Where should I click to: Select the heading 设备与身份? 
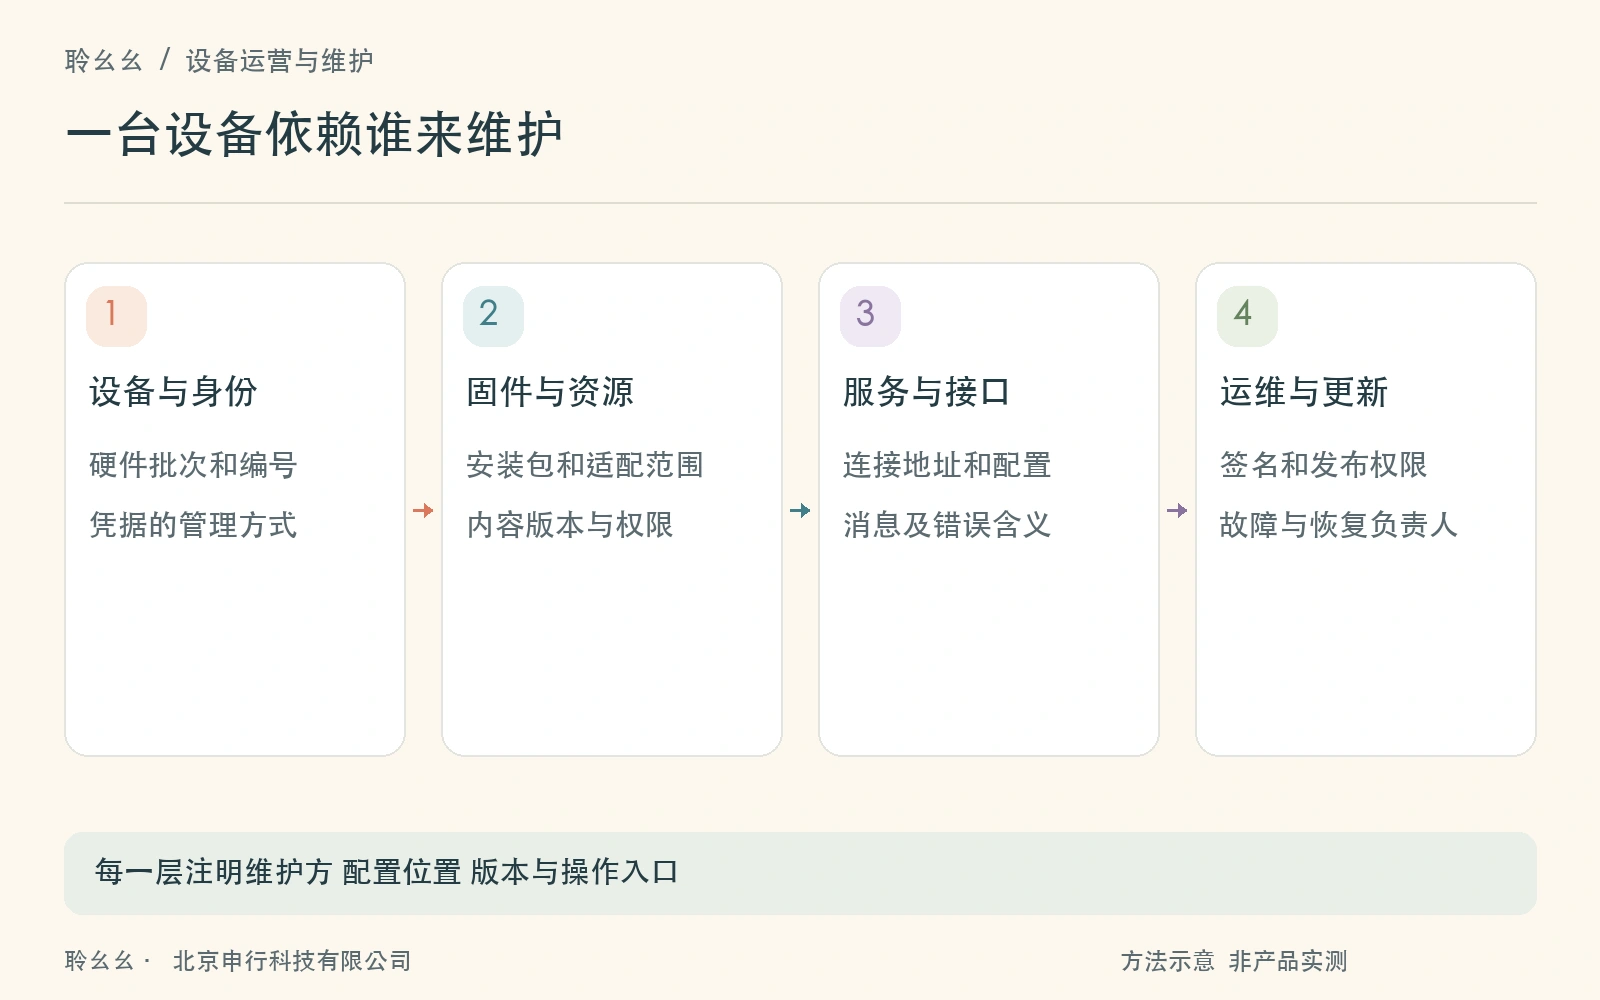pyautogui.click(x=173, y=392)
